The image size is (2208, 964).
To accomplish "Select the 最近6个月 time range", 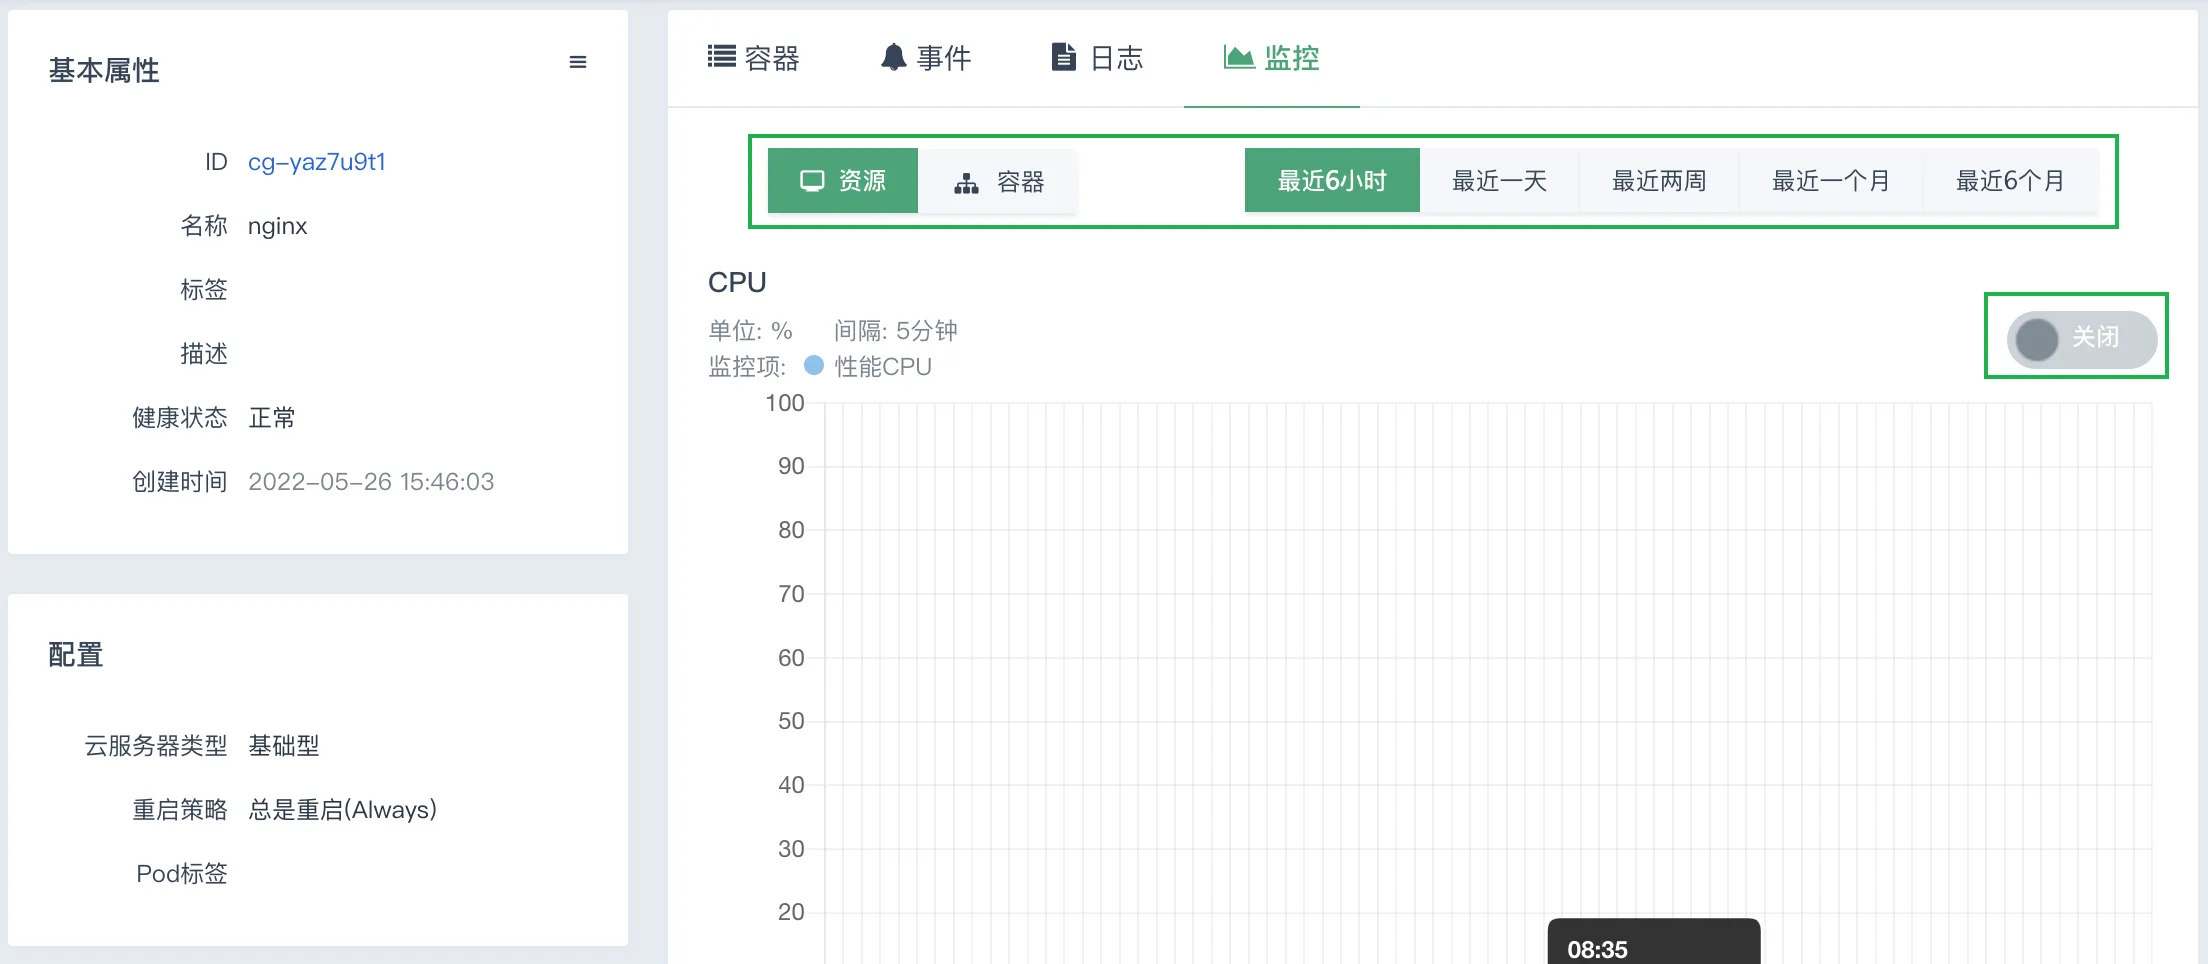I will point(2010,181).
